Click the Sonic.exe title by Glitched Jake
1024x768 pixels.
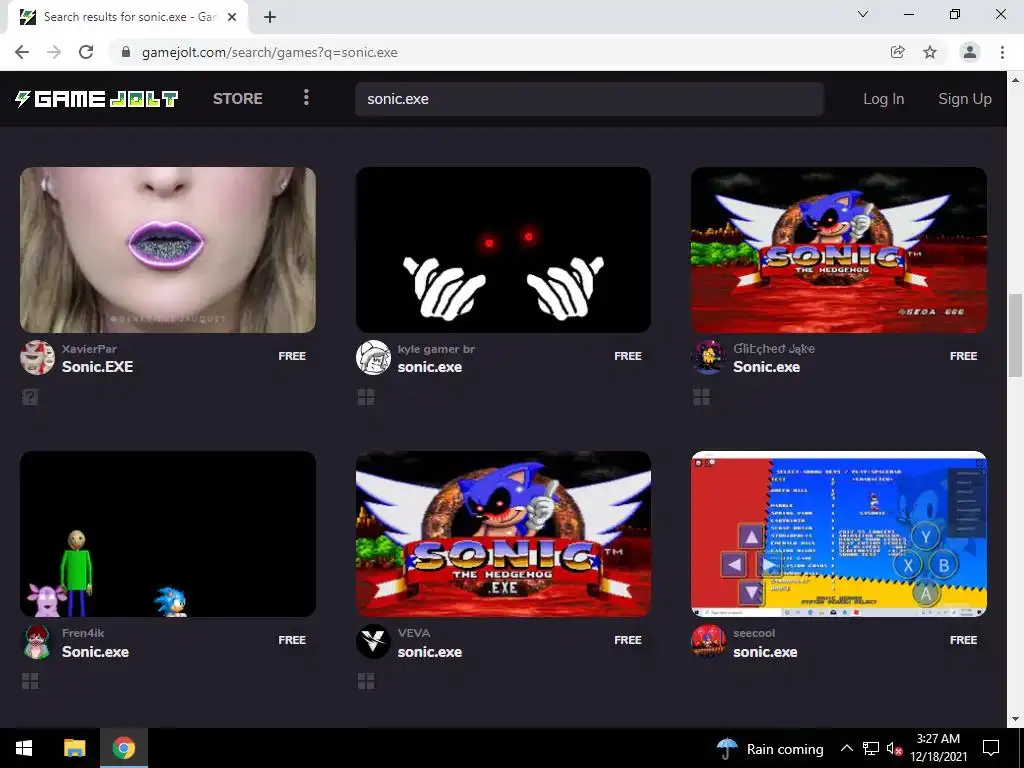[766, 367]
